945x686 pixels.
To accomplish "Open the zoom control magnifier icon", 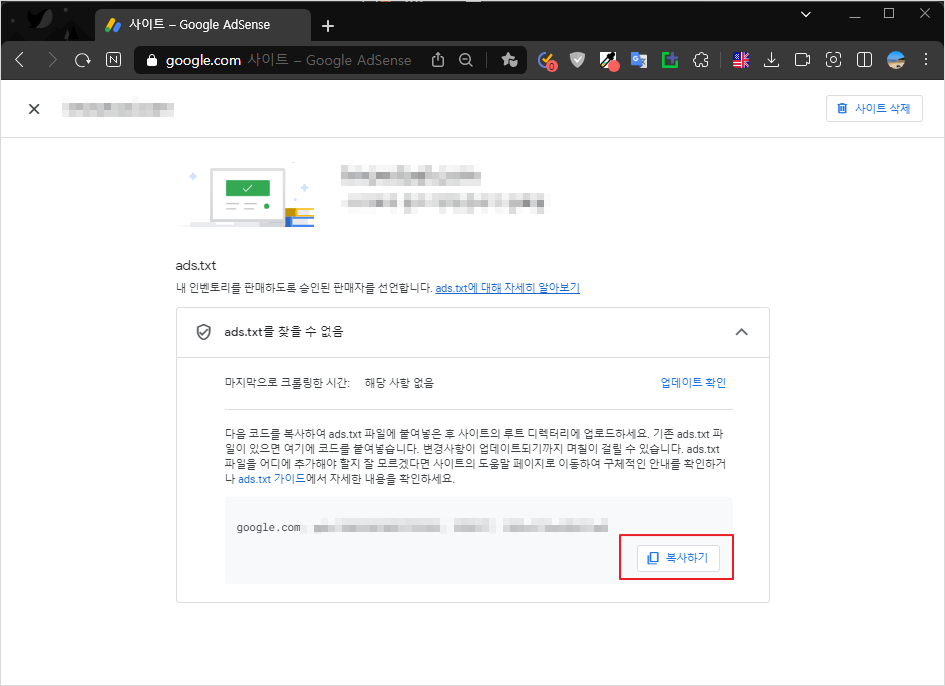I will coord(466,60).
